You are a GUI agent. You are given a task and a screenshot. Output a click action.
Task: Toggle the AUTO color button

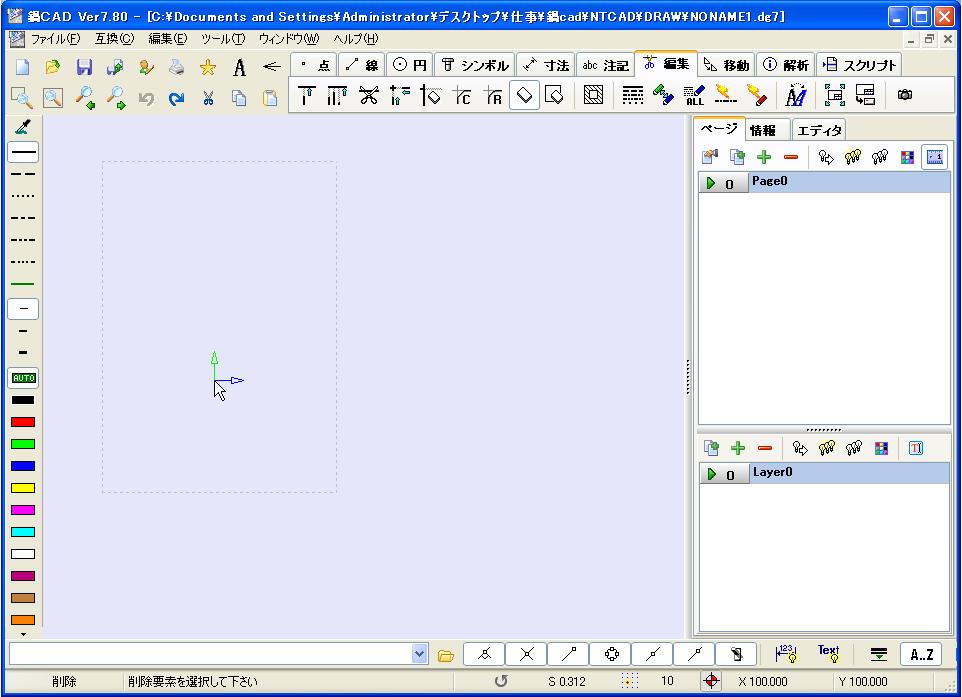pyautogui.click(x=23, y=378)
